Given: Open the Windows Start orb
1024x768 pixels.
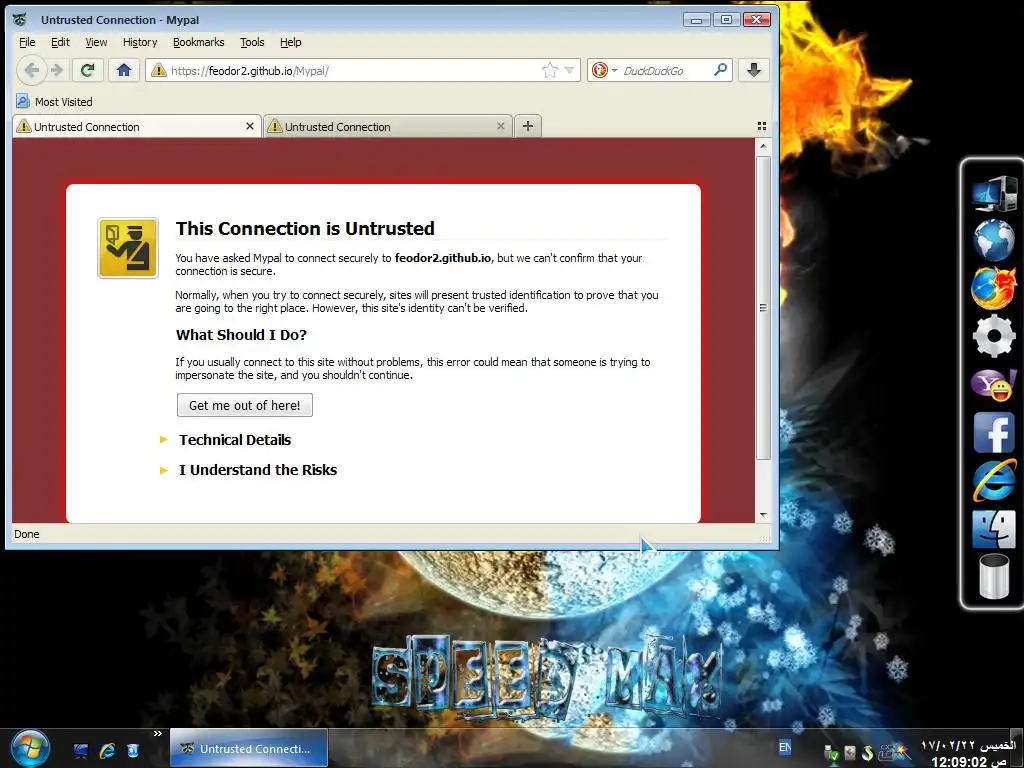Looking at the screenshot, I should tap(30, 748).
